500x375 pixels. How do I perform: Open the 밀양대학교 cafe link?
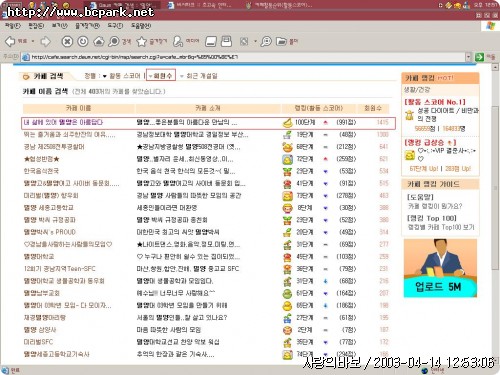(39, 257)
